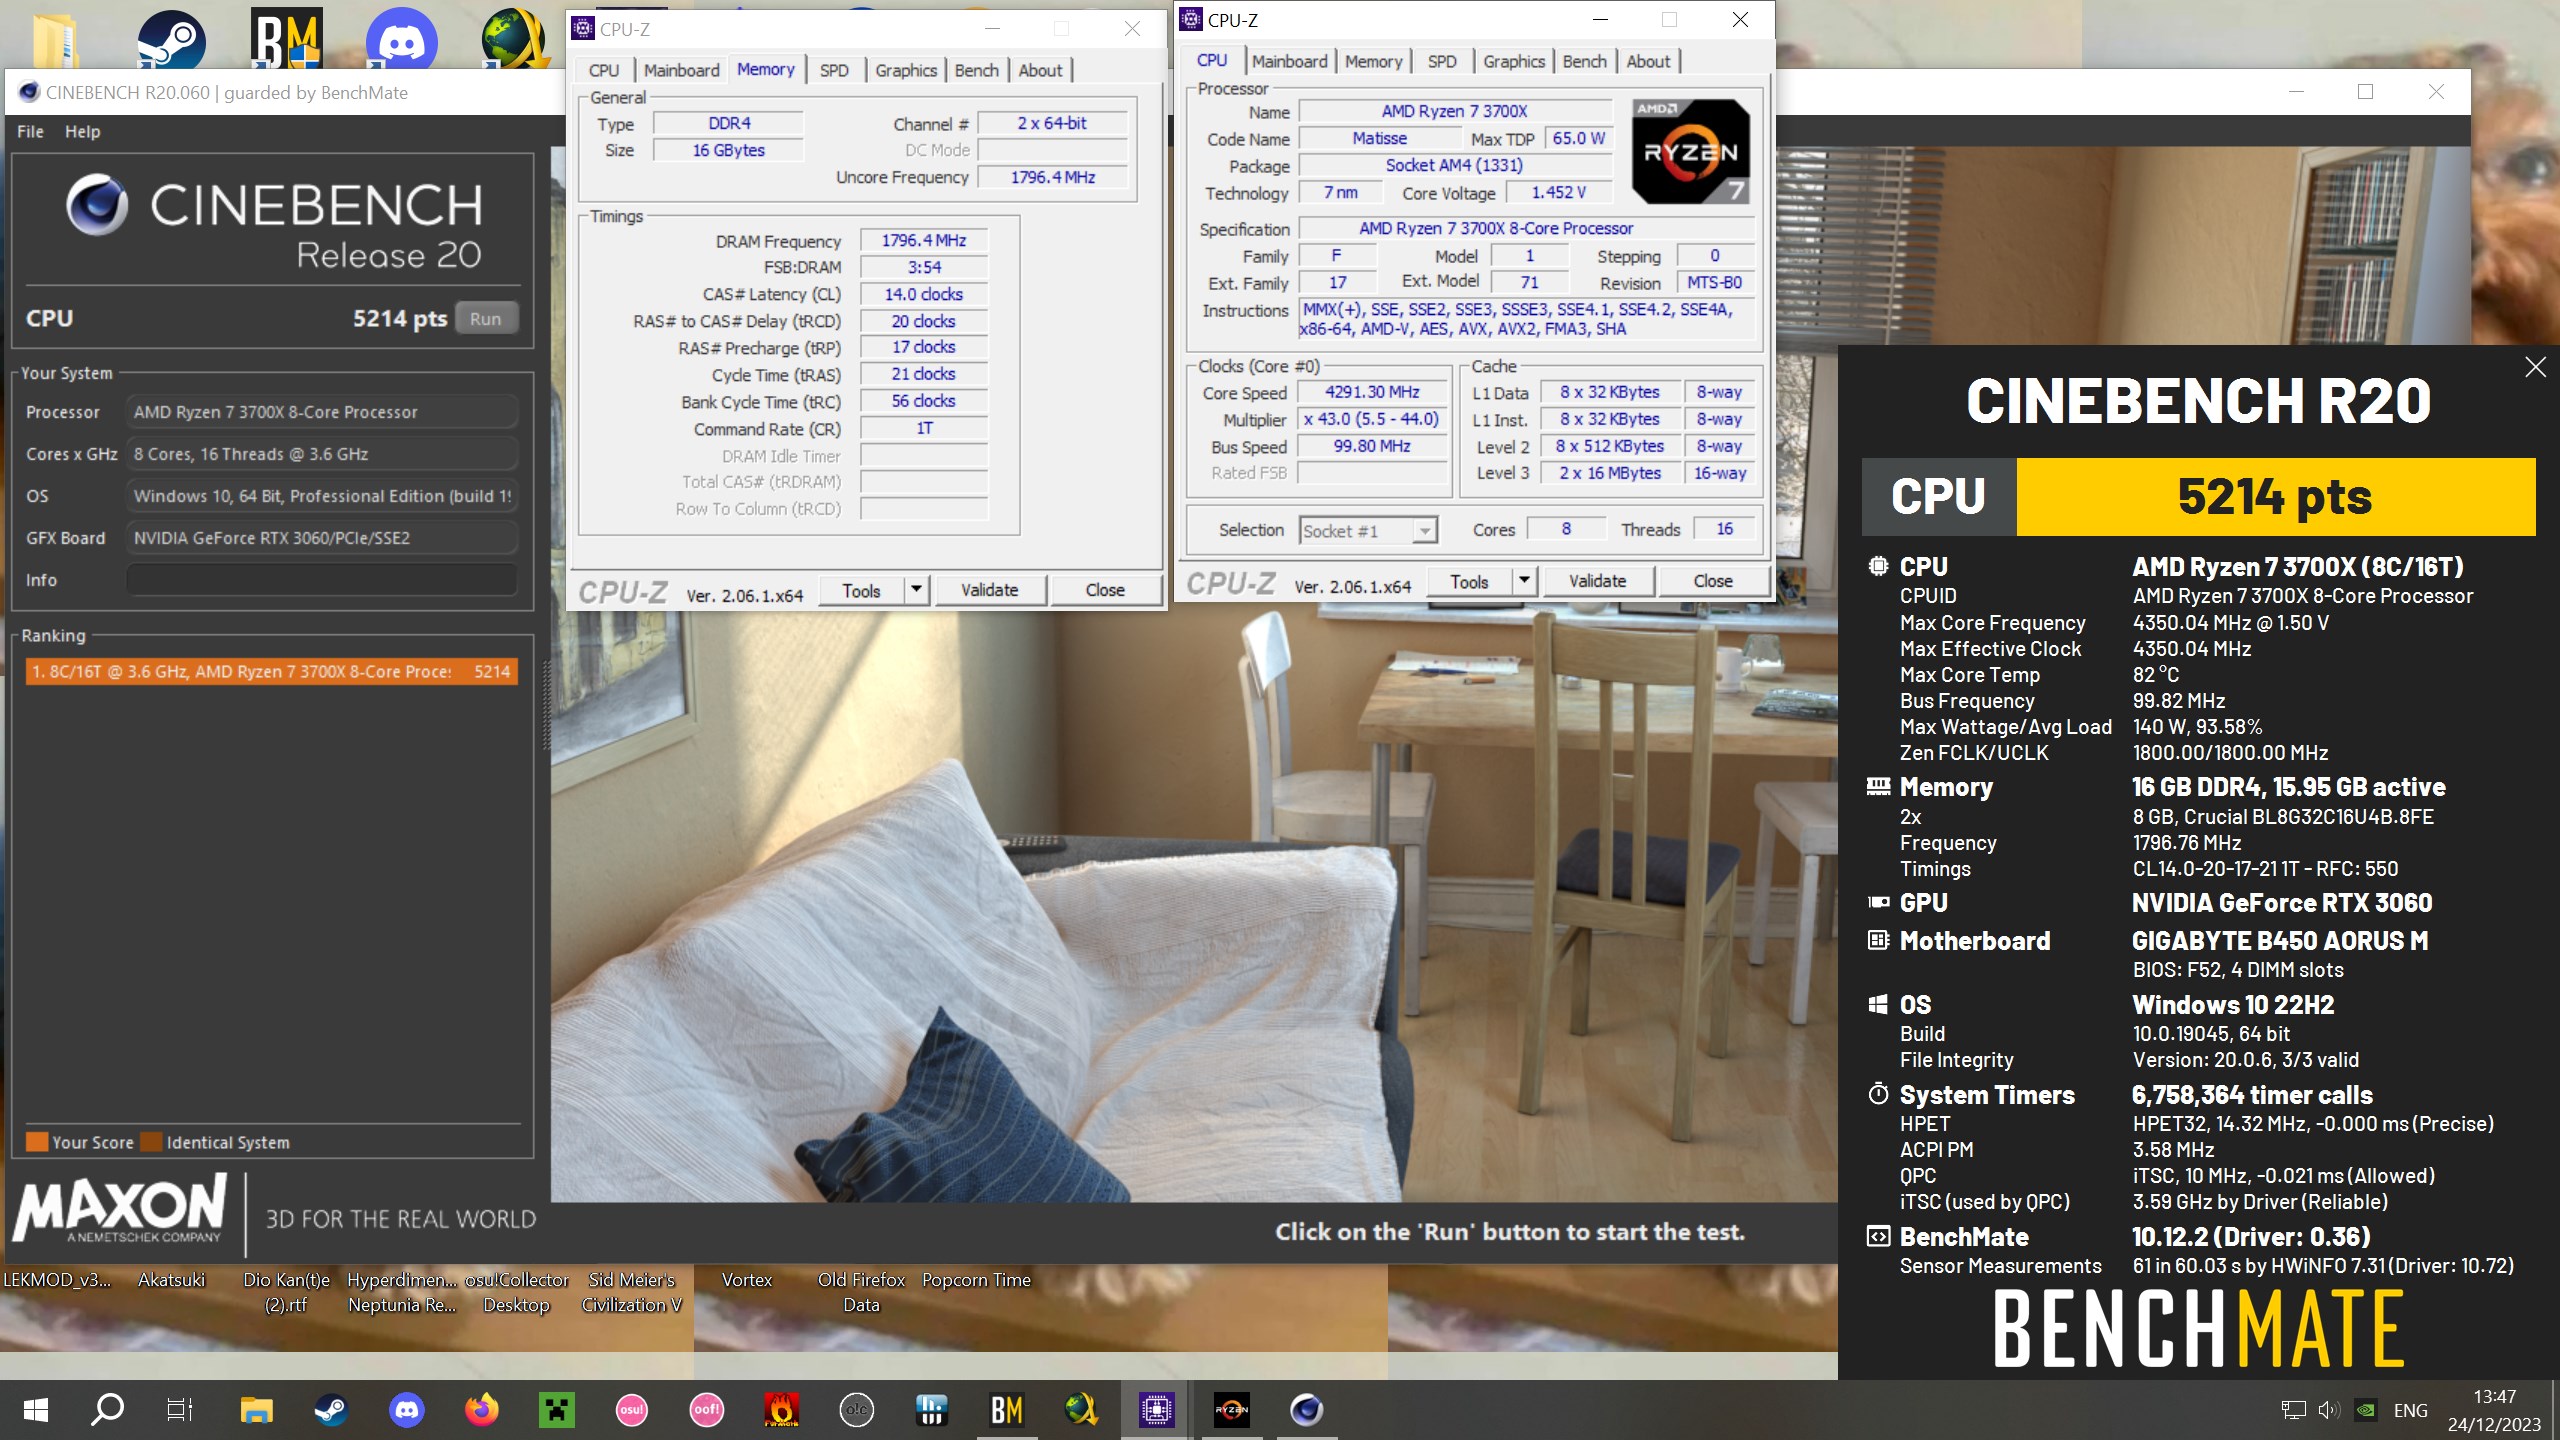Select the Popcorn Time desktop shortcut label
The width and height of the screenshot is (2560, 1440).
pyautogui.click(x=976, y=1280)
